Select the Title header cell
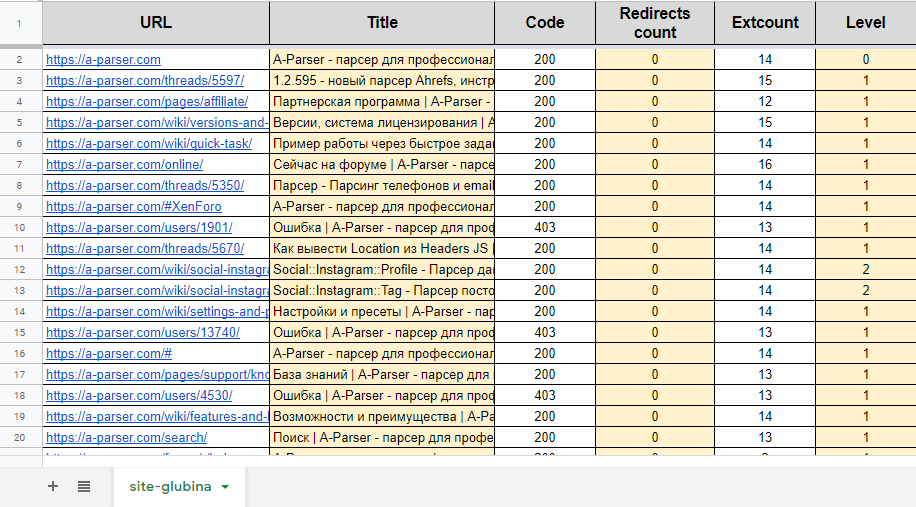The height and width of the screenshot is (507, 916). coord(382,23)
